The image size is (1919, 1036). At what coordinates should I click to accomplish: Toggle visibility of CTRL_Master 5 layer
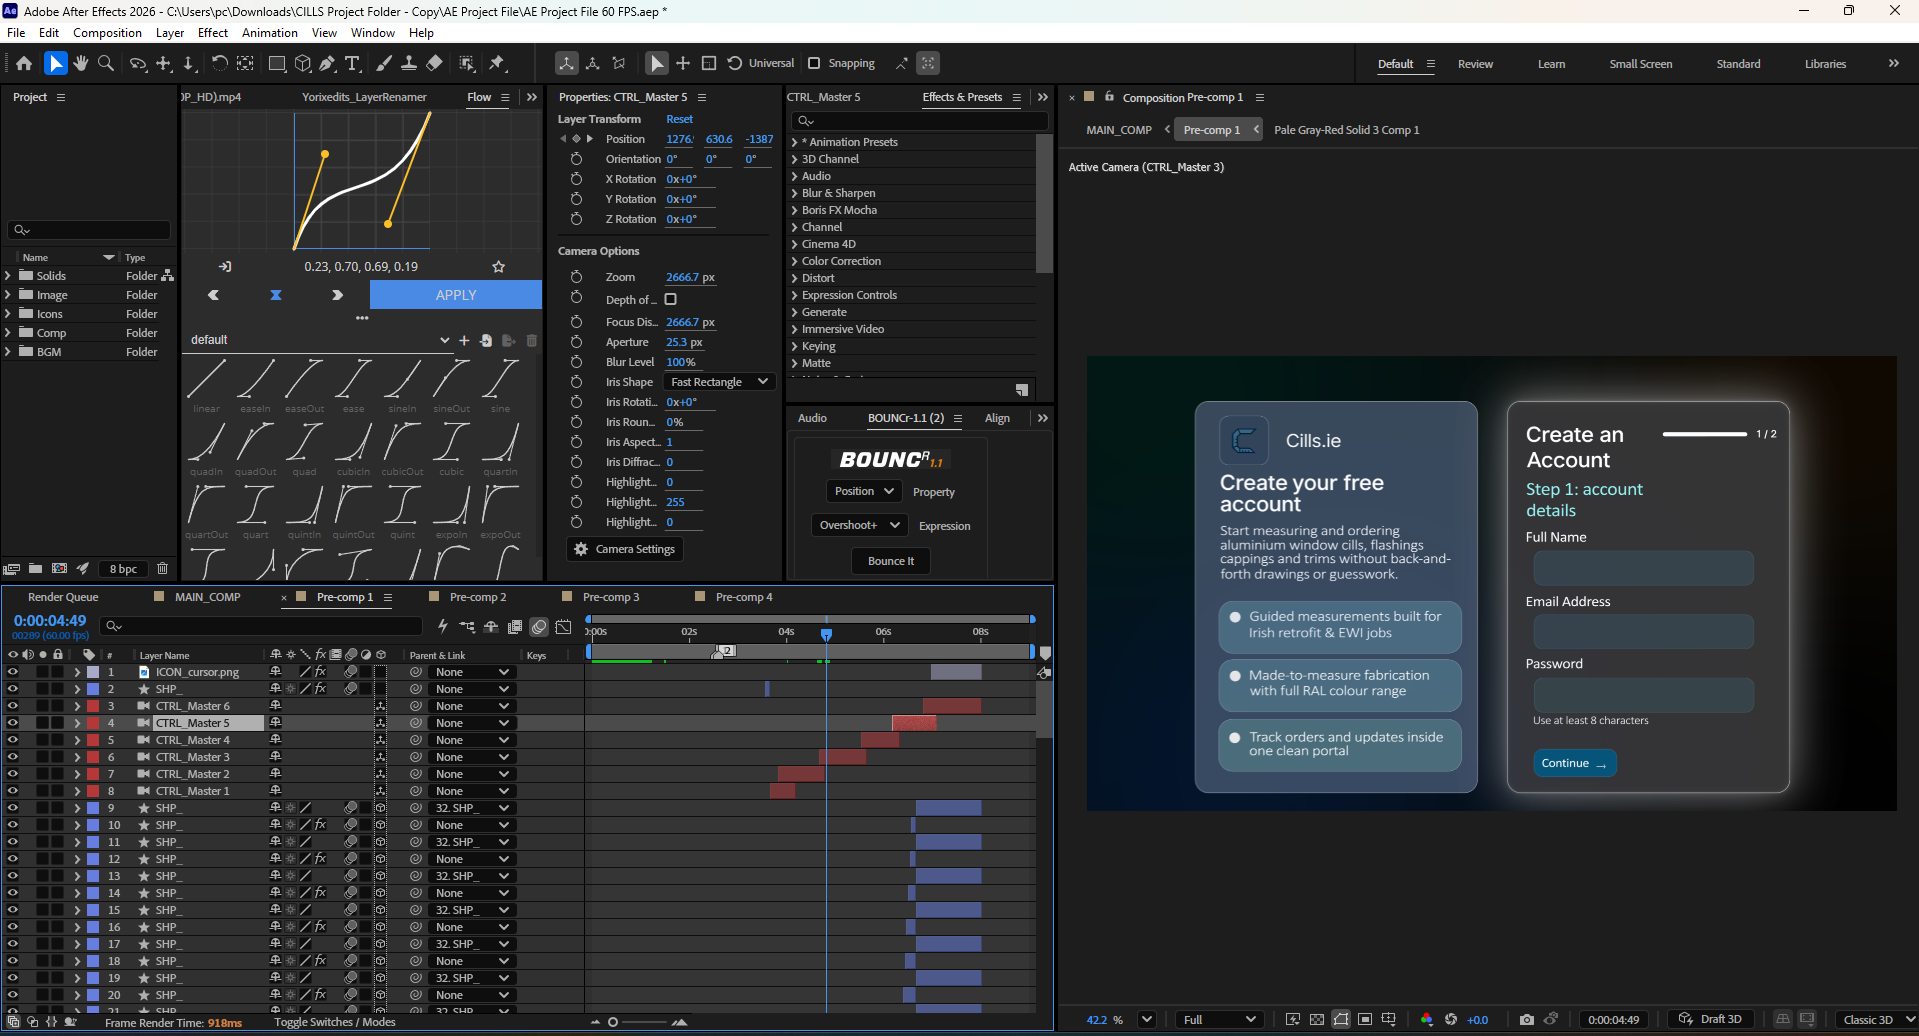13,723
